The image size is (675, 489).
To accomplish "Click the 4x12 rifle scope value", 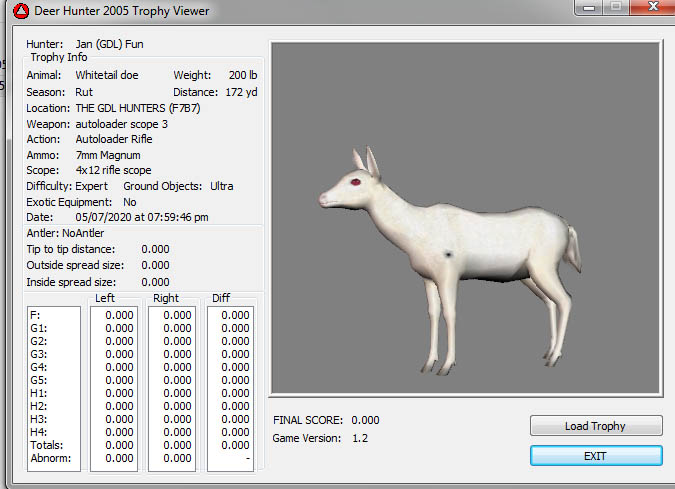I will click(113, 170).
